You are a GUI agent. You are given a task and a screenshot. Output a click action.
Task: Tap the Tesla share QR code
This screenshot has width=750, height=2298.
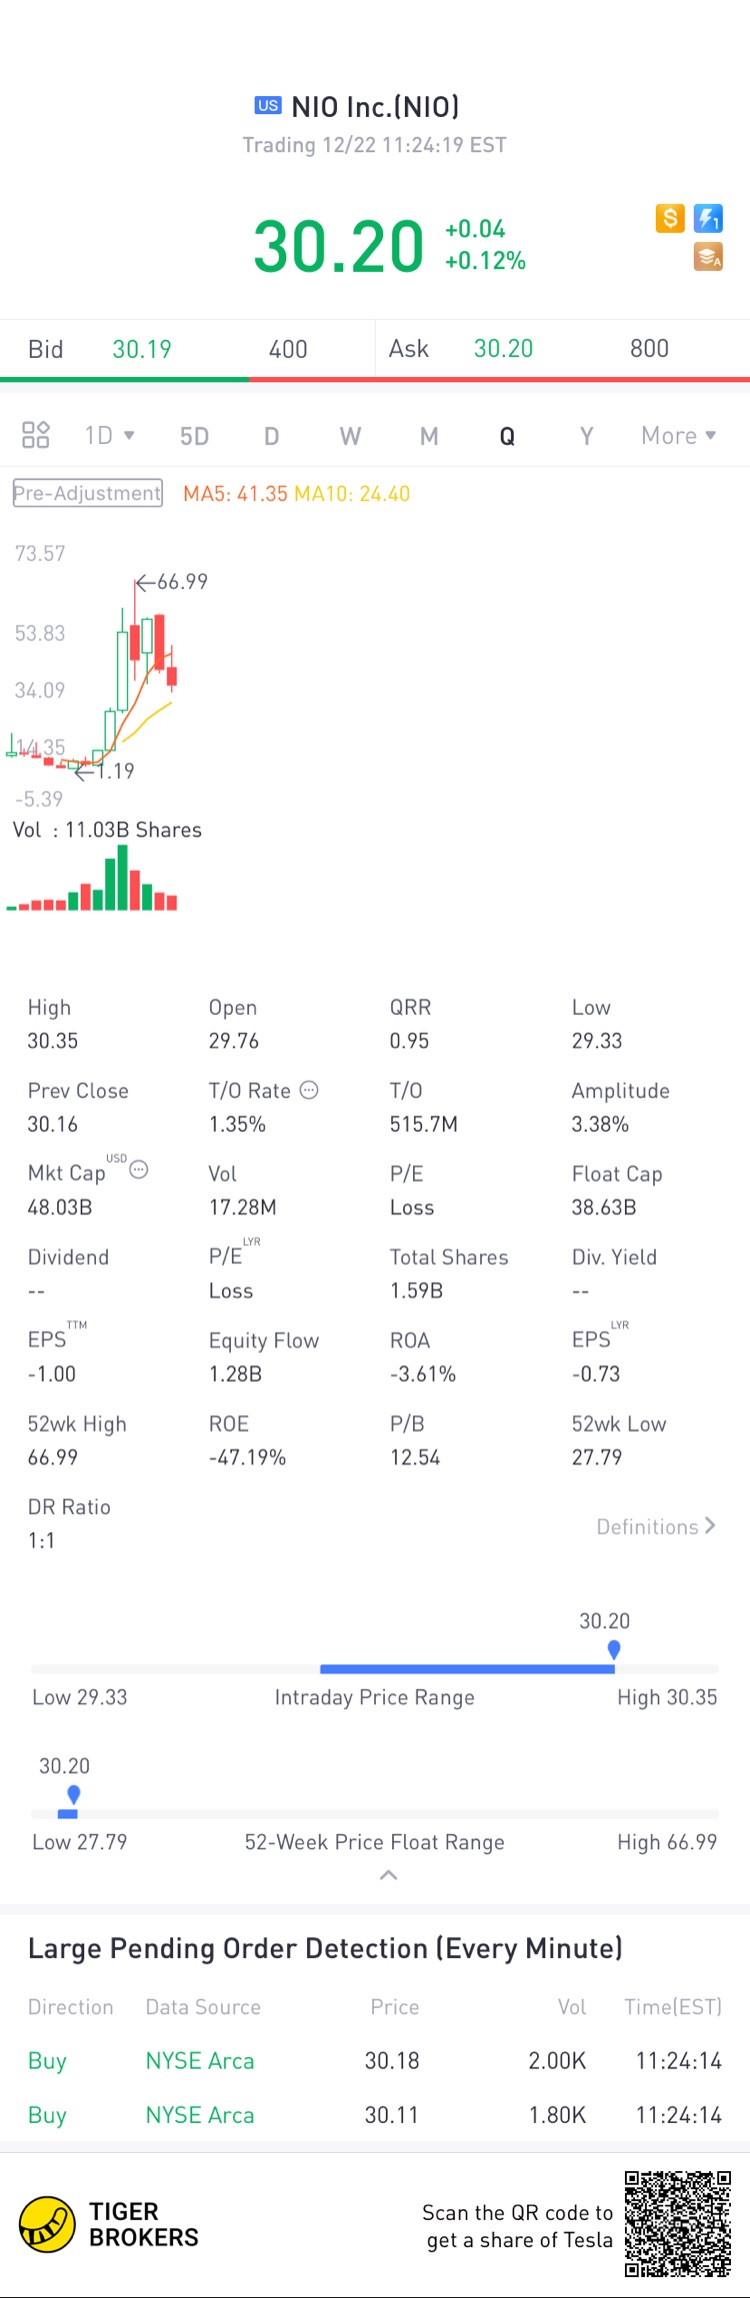[677, 2224]
